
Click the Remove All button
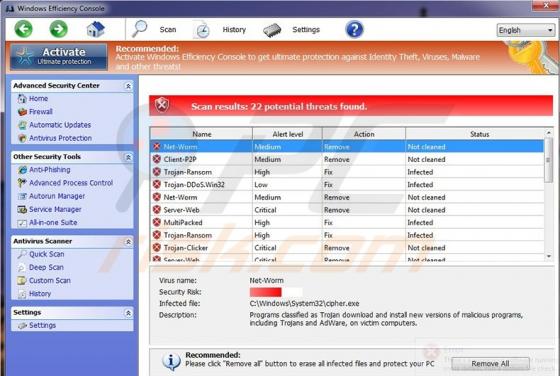490,364
